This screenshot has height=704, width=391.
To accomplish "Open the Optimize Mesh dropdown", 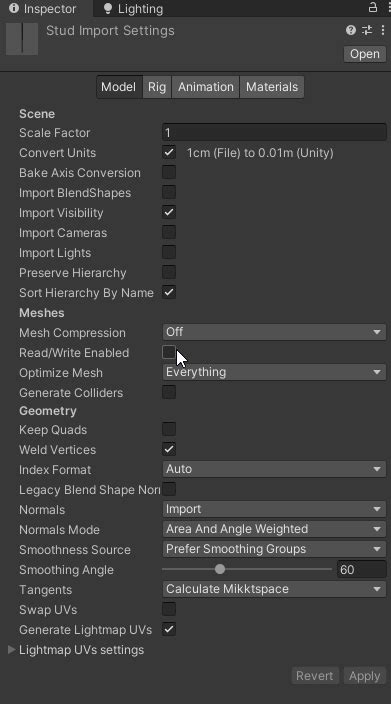I will [x=274, y=372].
